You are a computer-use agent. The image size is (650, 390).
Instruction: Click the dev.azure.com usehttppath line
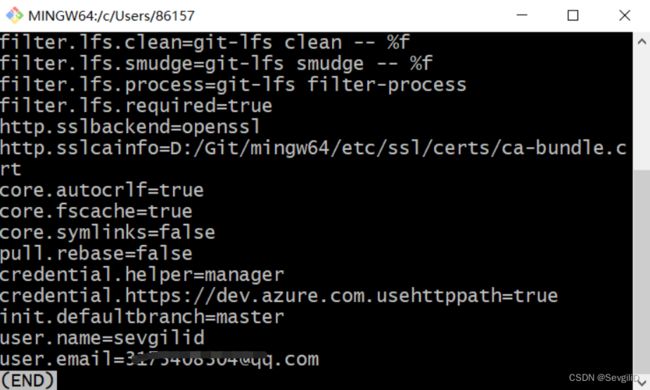(x=279, y=296)
